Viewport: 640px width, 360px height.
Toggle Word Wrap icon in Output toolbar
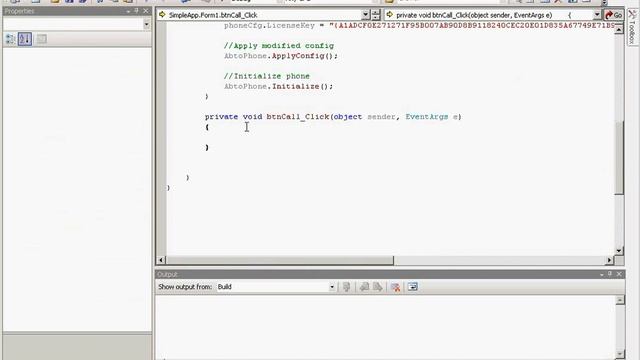[413, 287]
